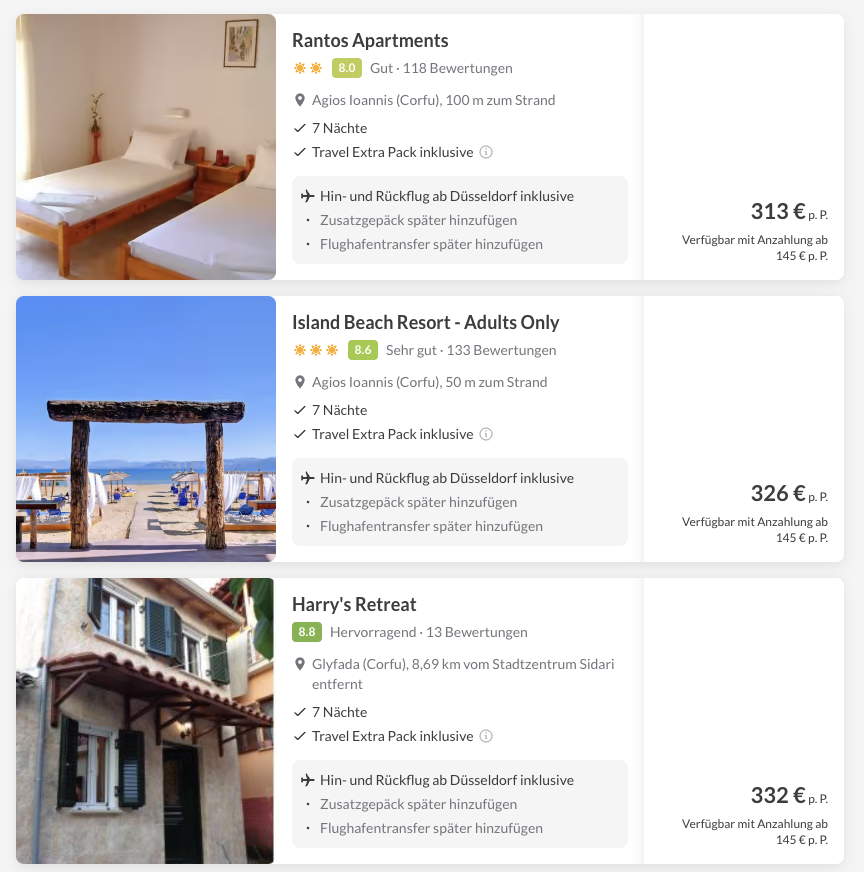Click the 8.0 rating badge for Rantos Apartments

[346, 68]
